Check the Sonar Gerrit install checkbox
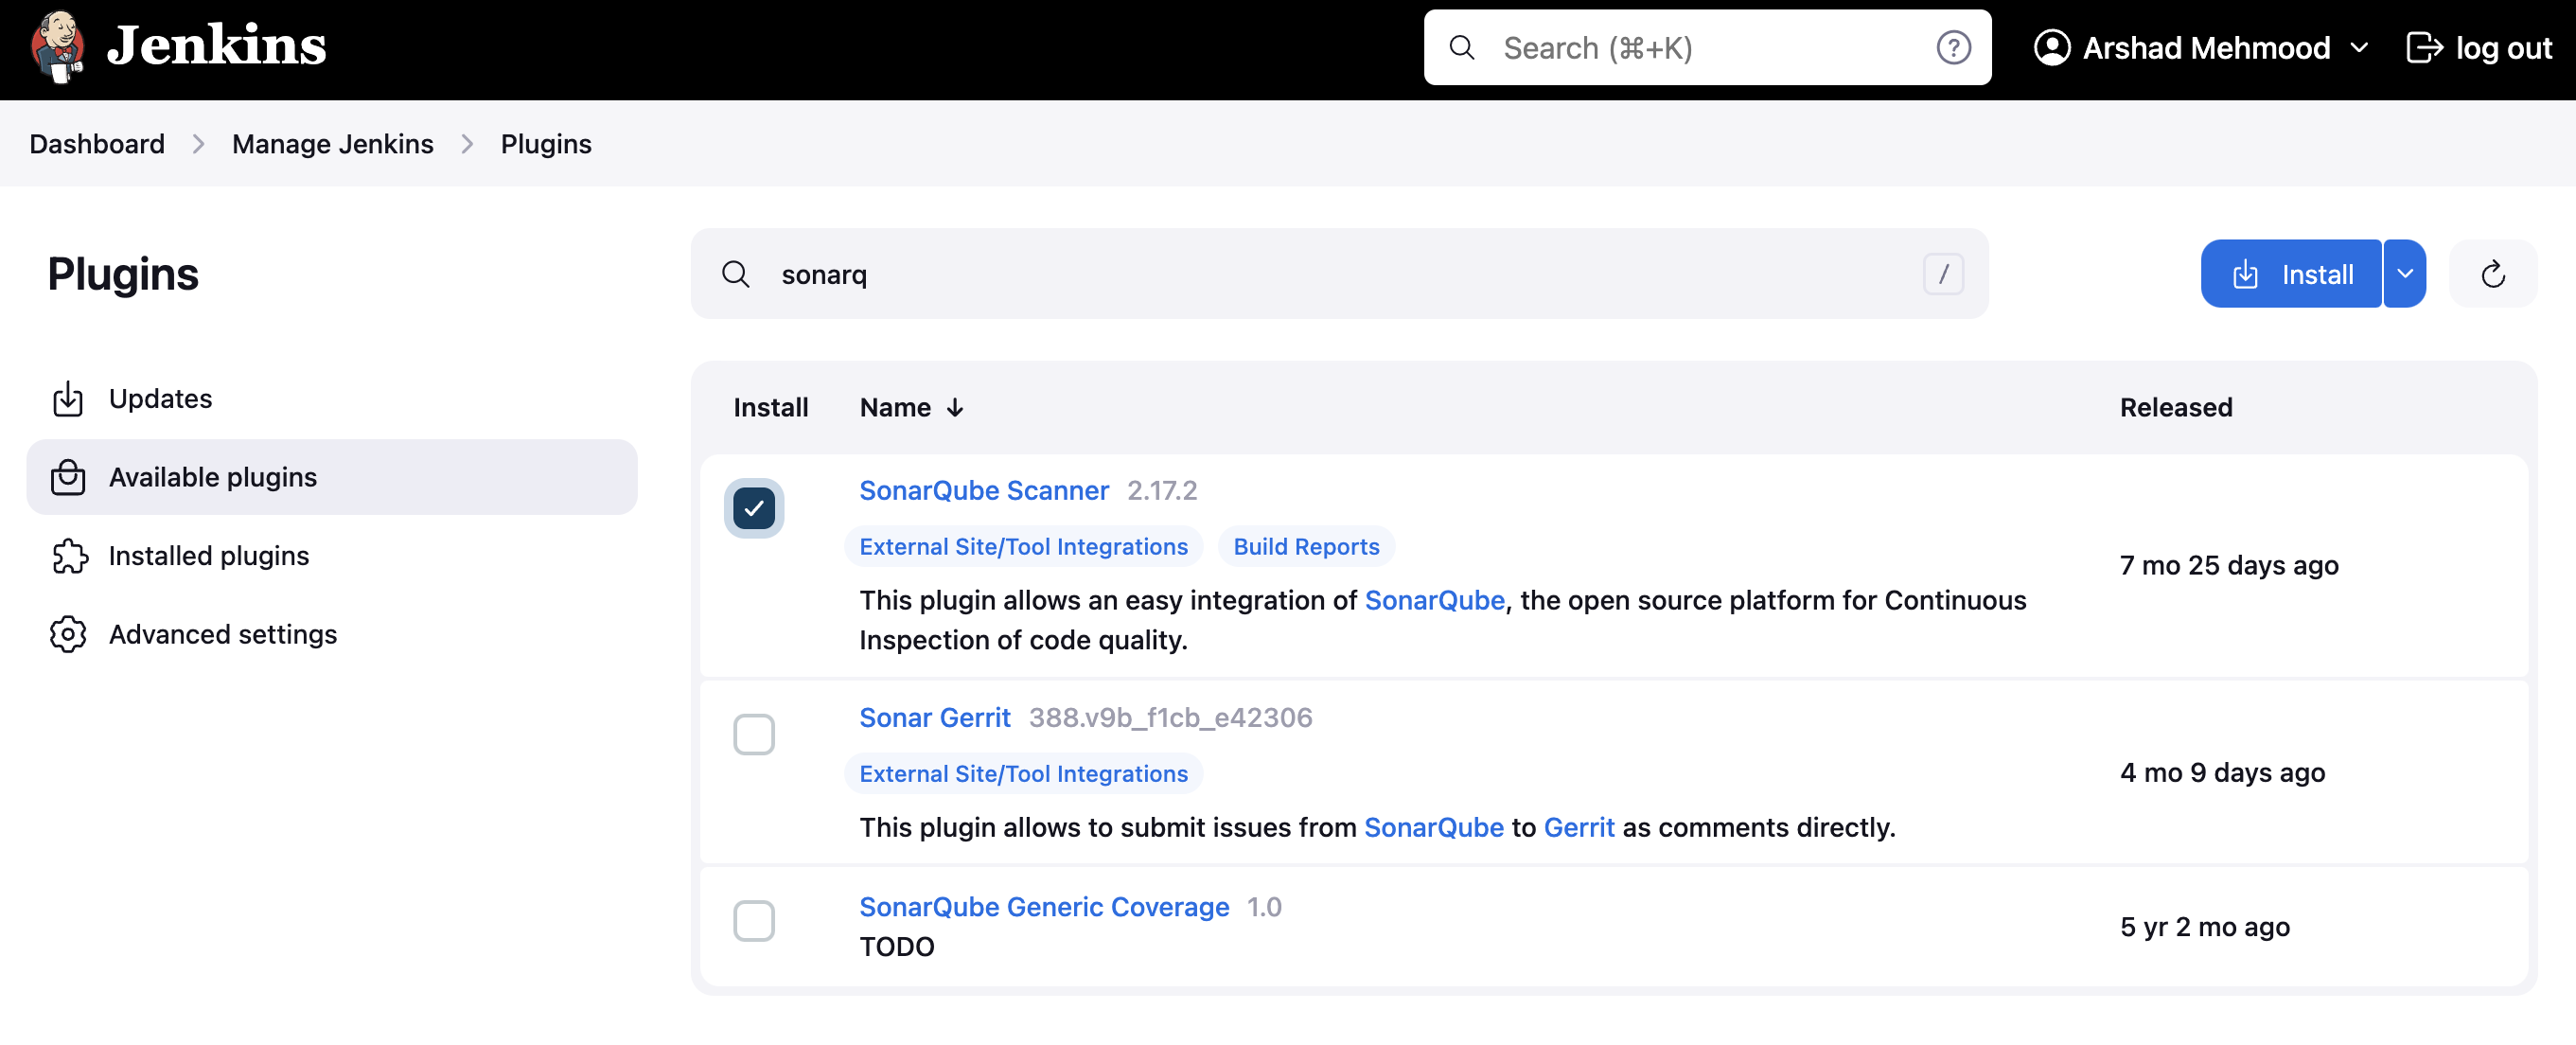 click(754, 735)
